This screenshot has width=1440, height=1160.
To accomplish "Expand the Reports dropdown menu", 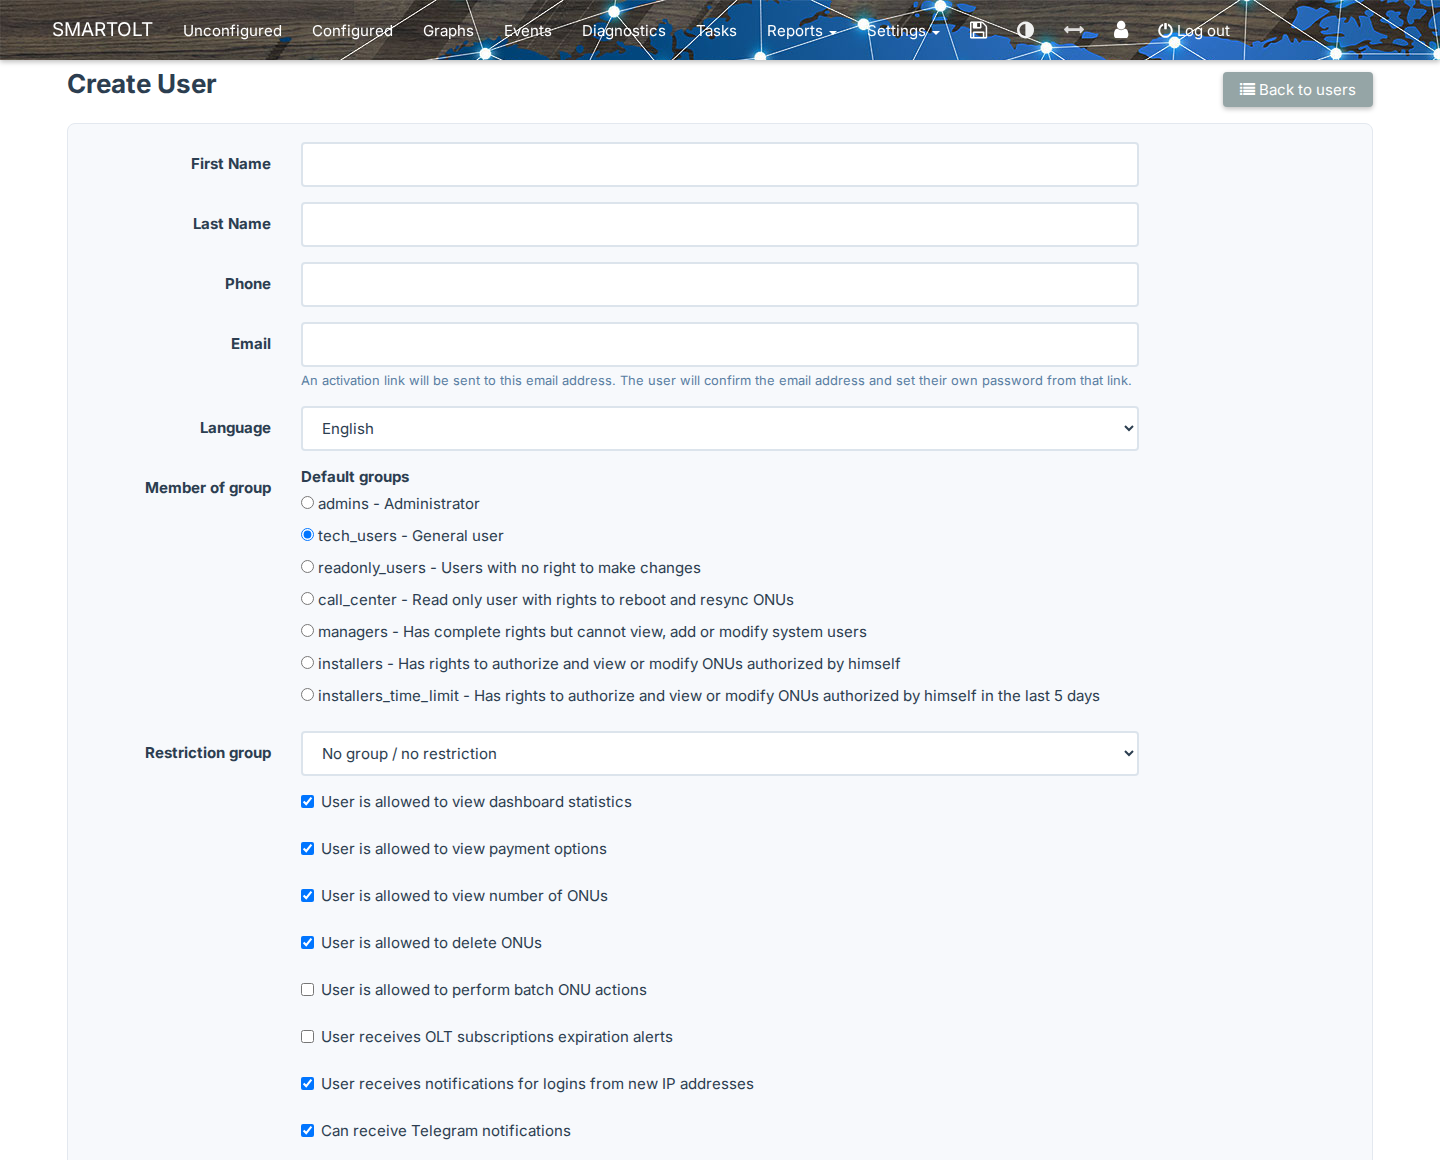I will coord(801,31).
